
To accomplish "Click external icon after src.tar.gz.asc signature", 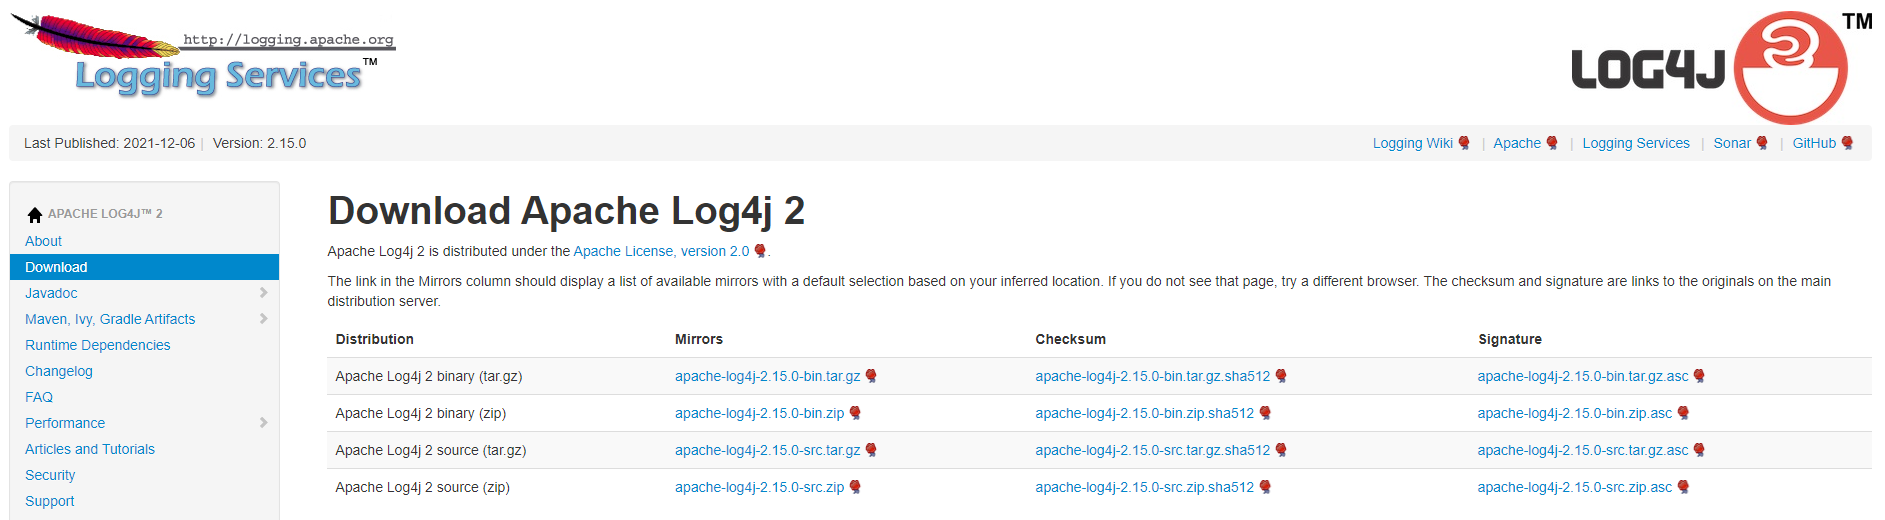I will (1699, 450).
